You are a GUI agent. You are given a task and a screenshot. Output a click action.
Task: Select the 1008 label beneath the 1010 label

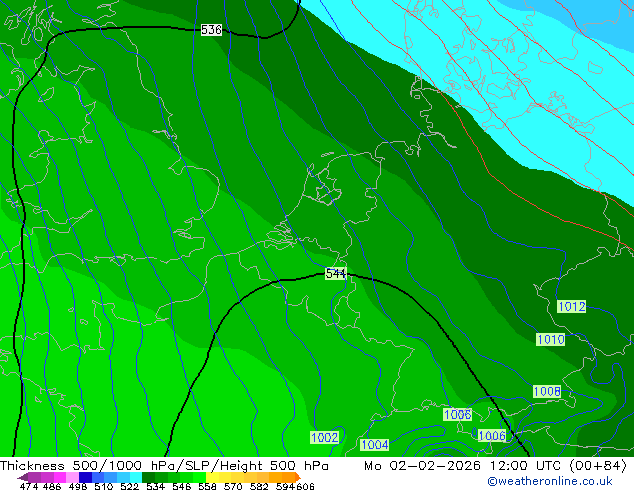(547, 391)
